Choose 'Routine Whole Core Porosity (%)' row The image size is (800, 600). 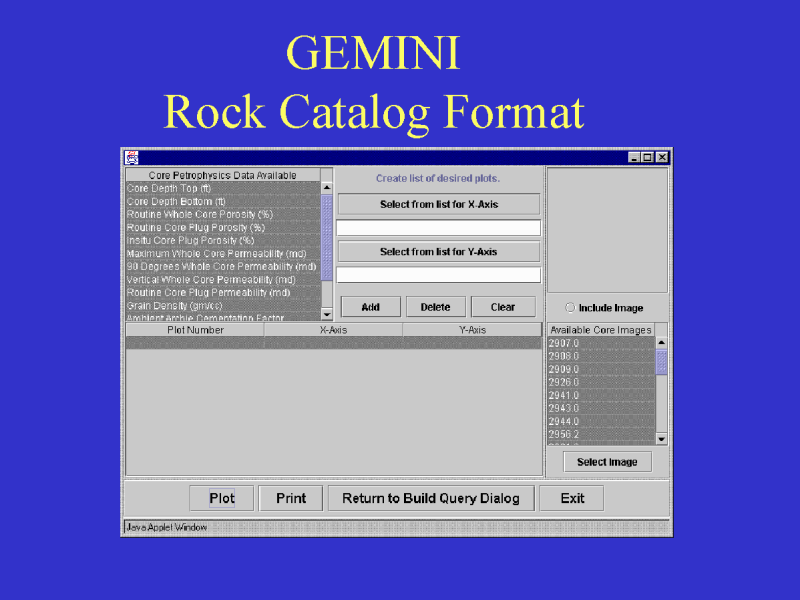223,214
